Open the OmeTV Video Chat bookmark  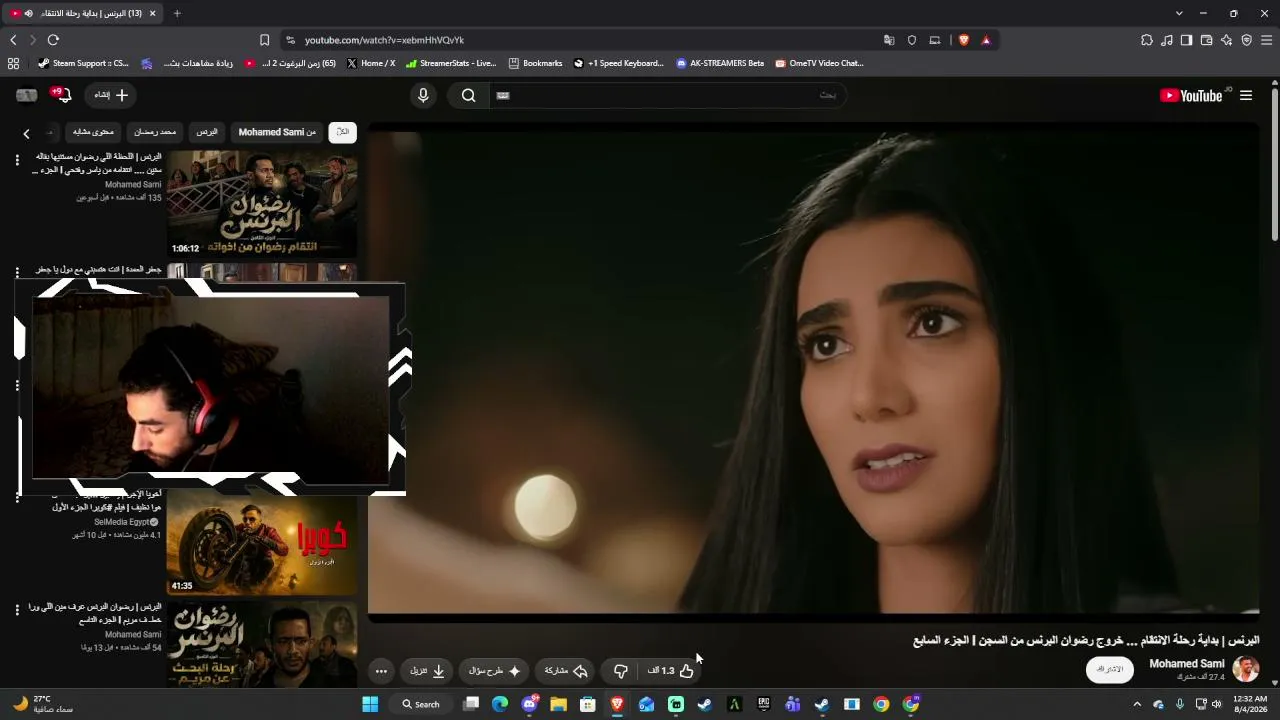819,63
